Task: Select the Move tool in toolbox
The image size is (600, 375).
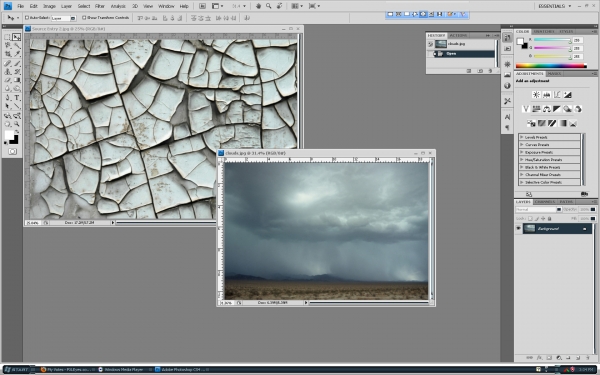Action: pyautogui.click(x=16, y=37)
